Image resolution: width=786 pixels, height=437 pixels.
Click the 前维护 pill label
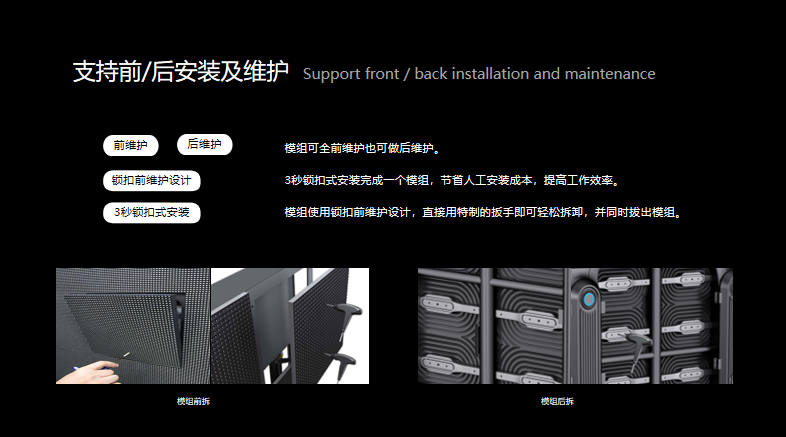click(130, 145)
